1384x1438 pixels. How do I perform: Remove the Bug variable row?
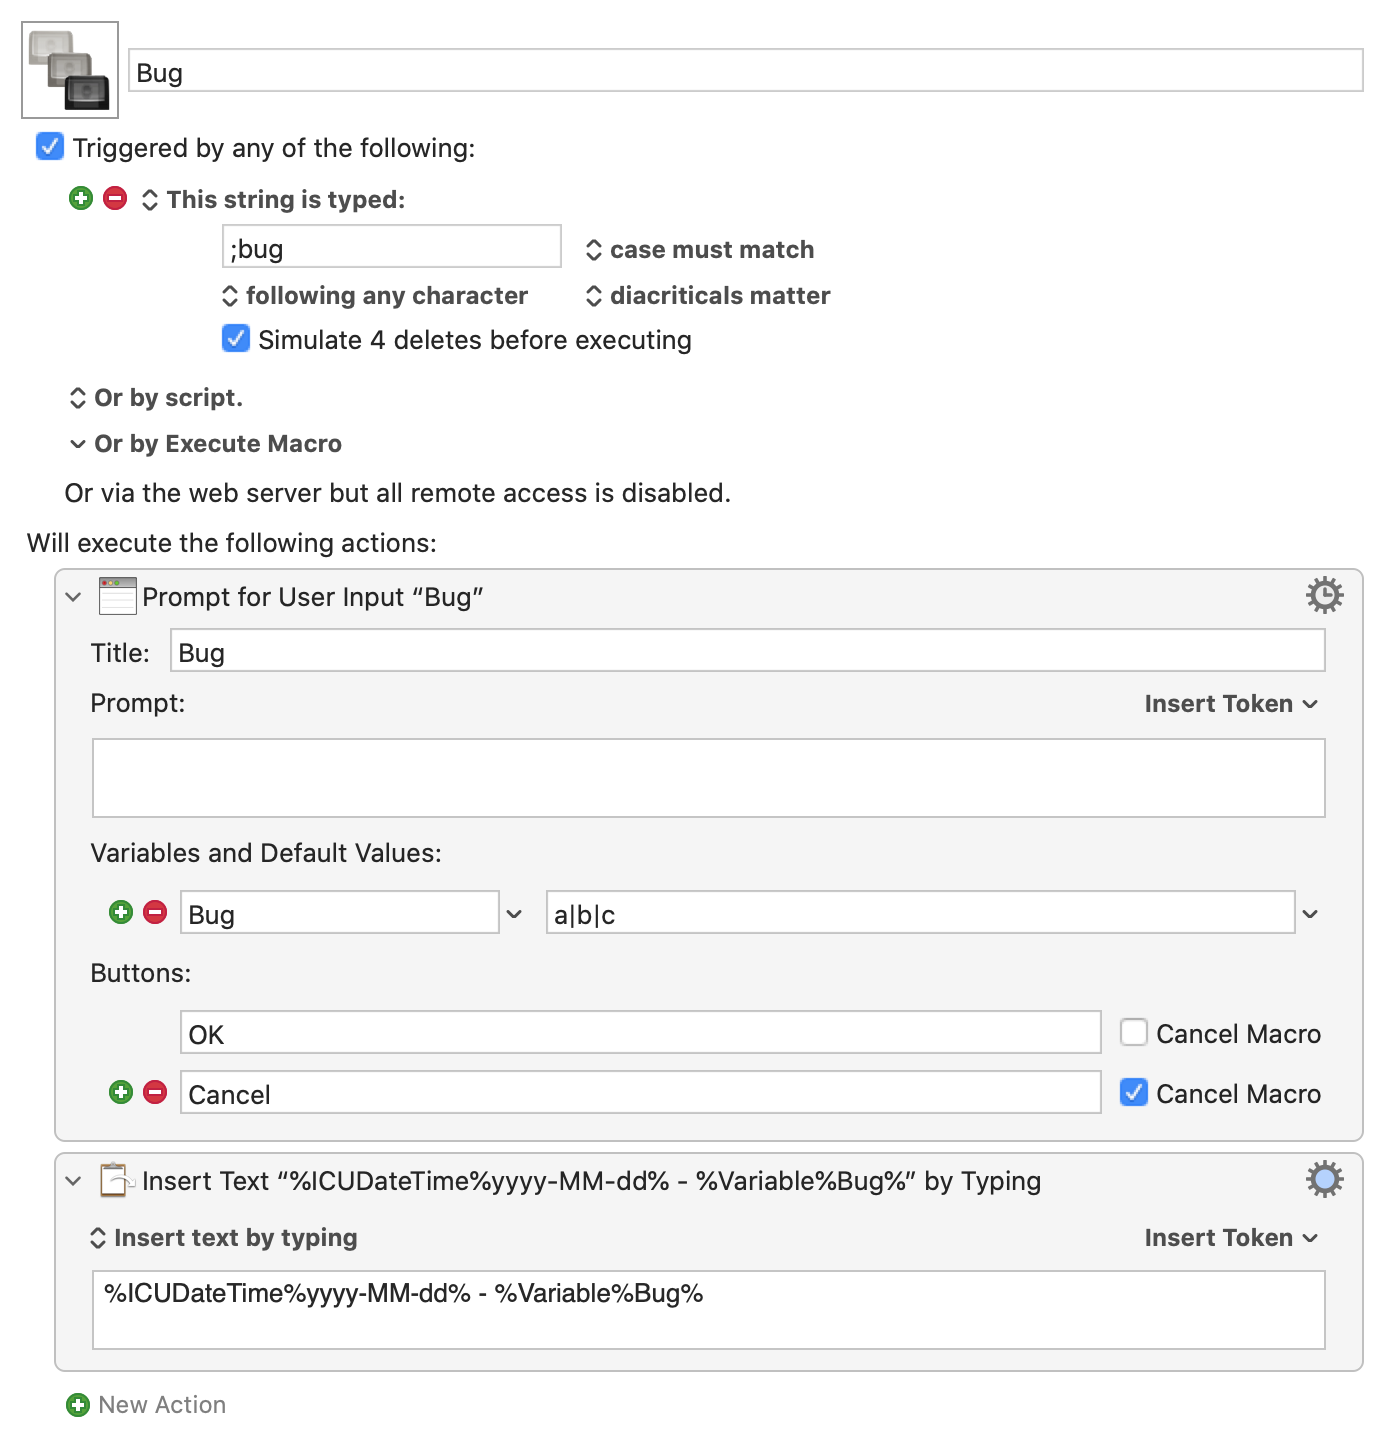tap(155, 912)
